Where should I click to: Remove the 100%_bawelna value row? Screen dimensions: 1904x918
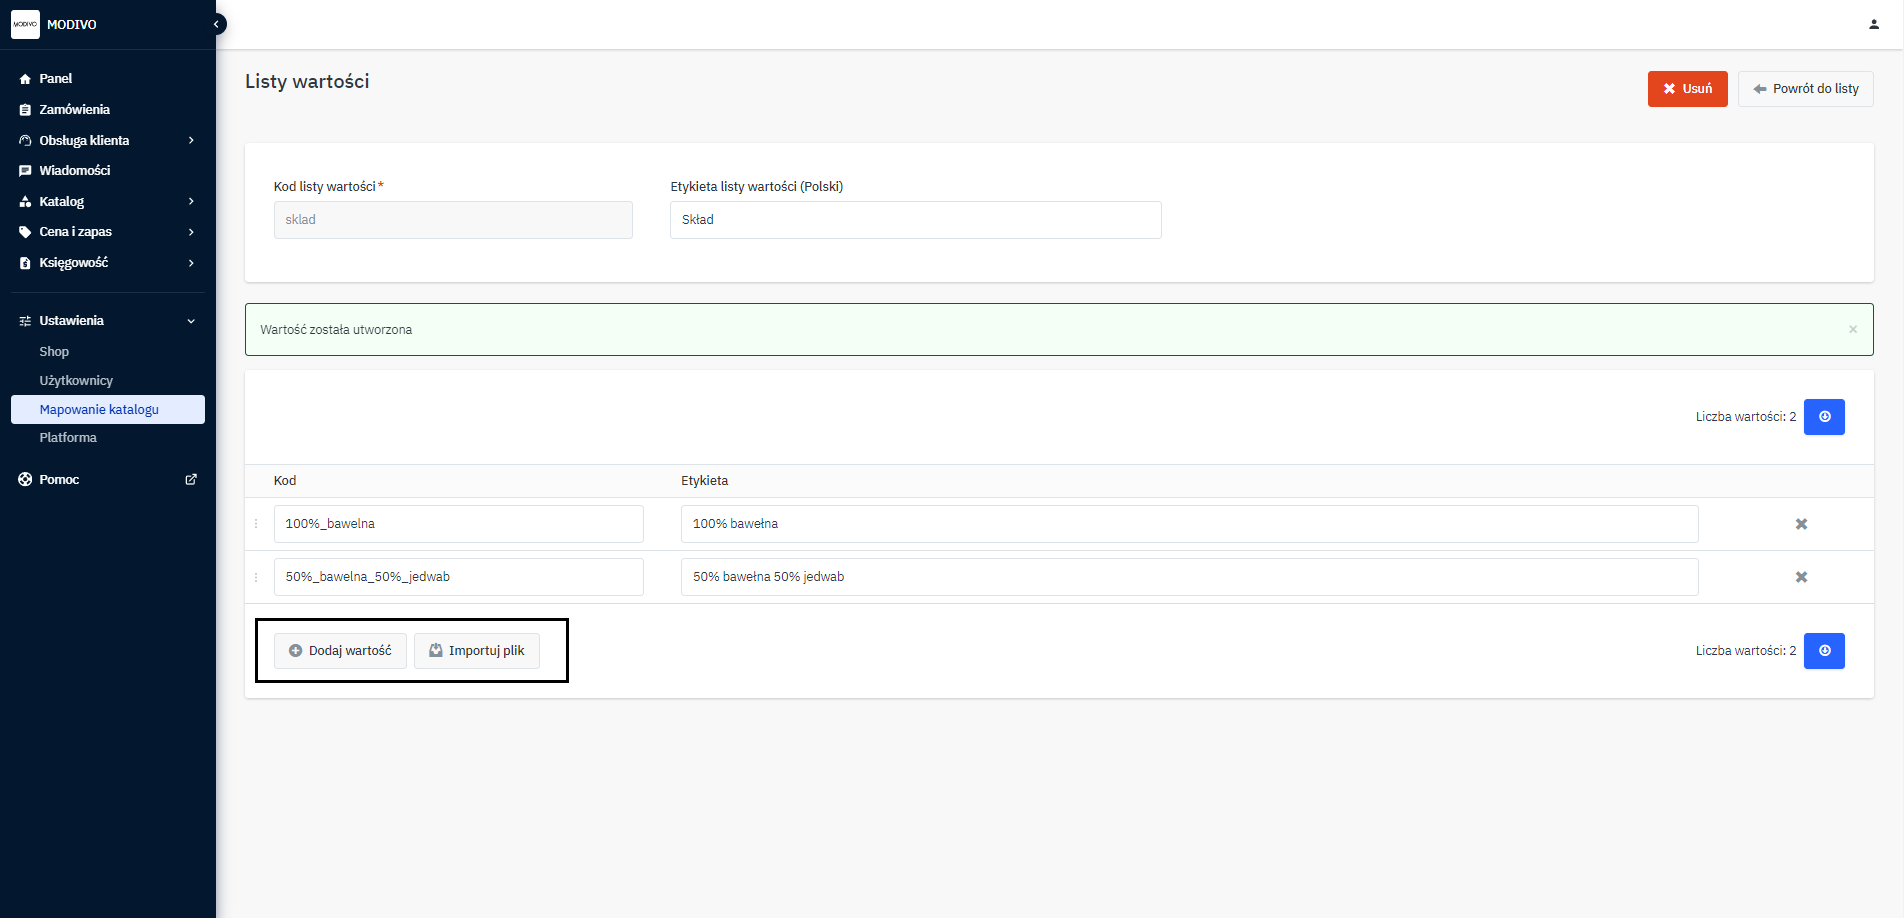[1800, 524]
